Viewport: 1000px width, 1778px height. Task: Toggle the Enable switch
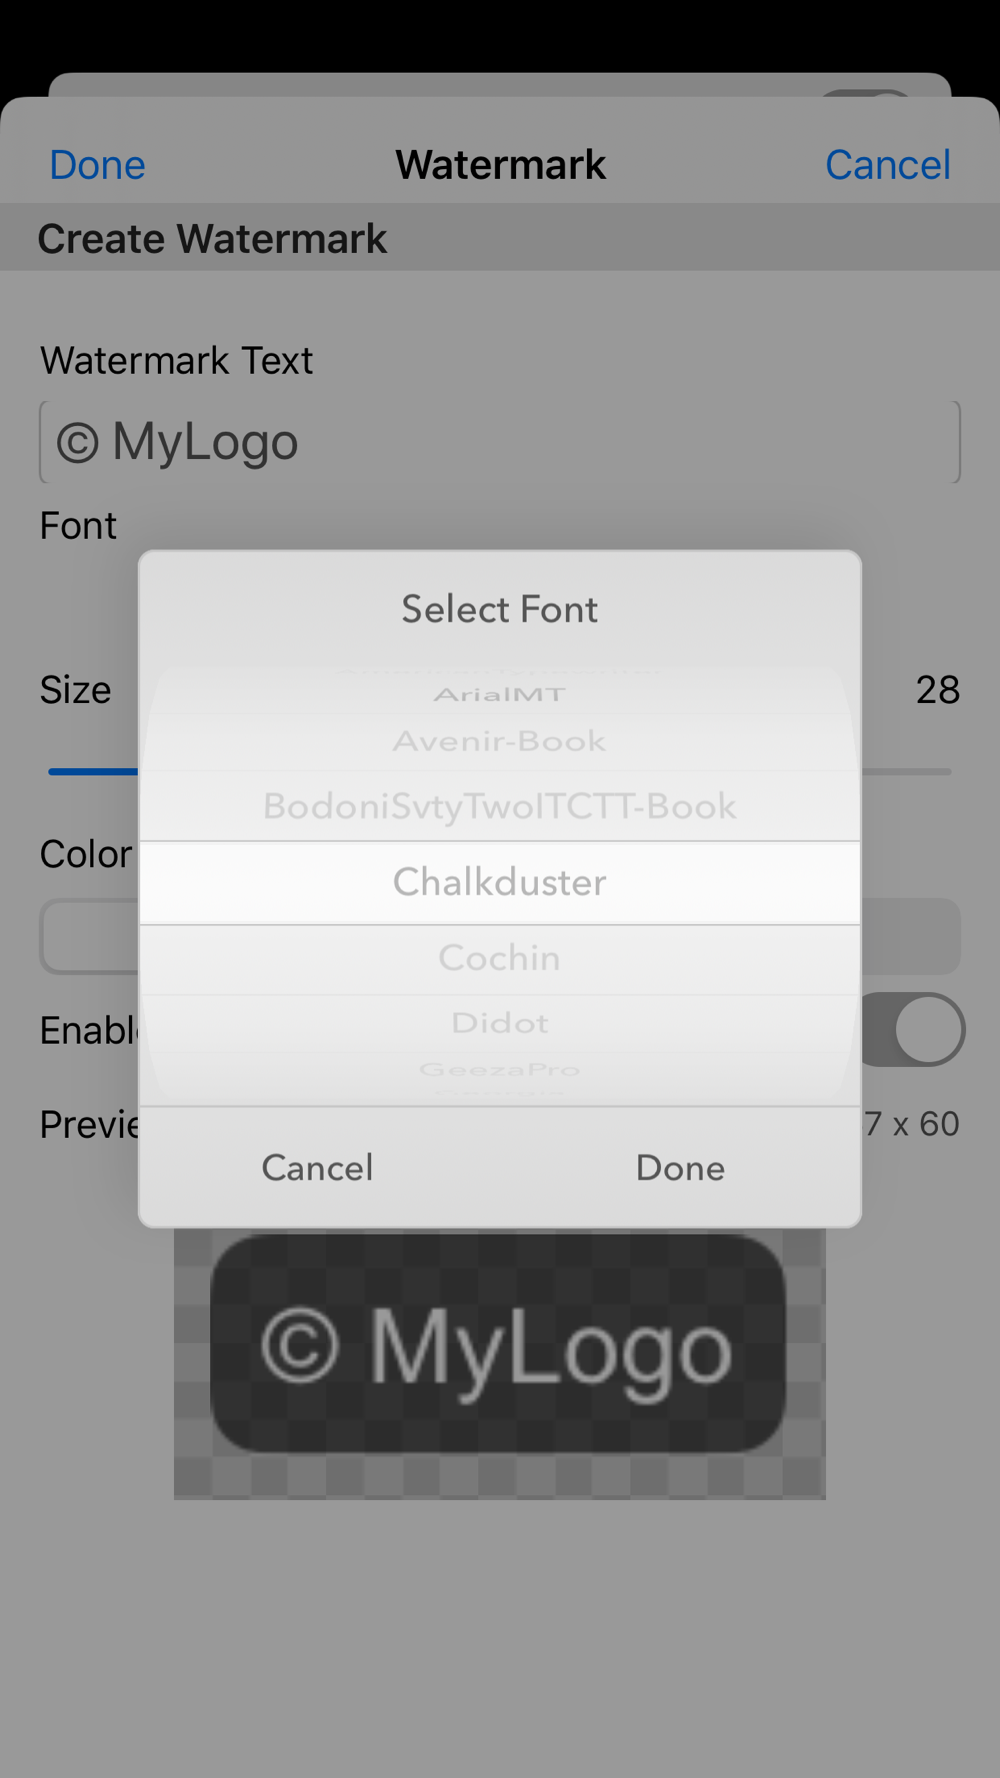tap(912, 1029)
